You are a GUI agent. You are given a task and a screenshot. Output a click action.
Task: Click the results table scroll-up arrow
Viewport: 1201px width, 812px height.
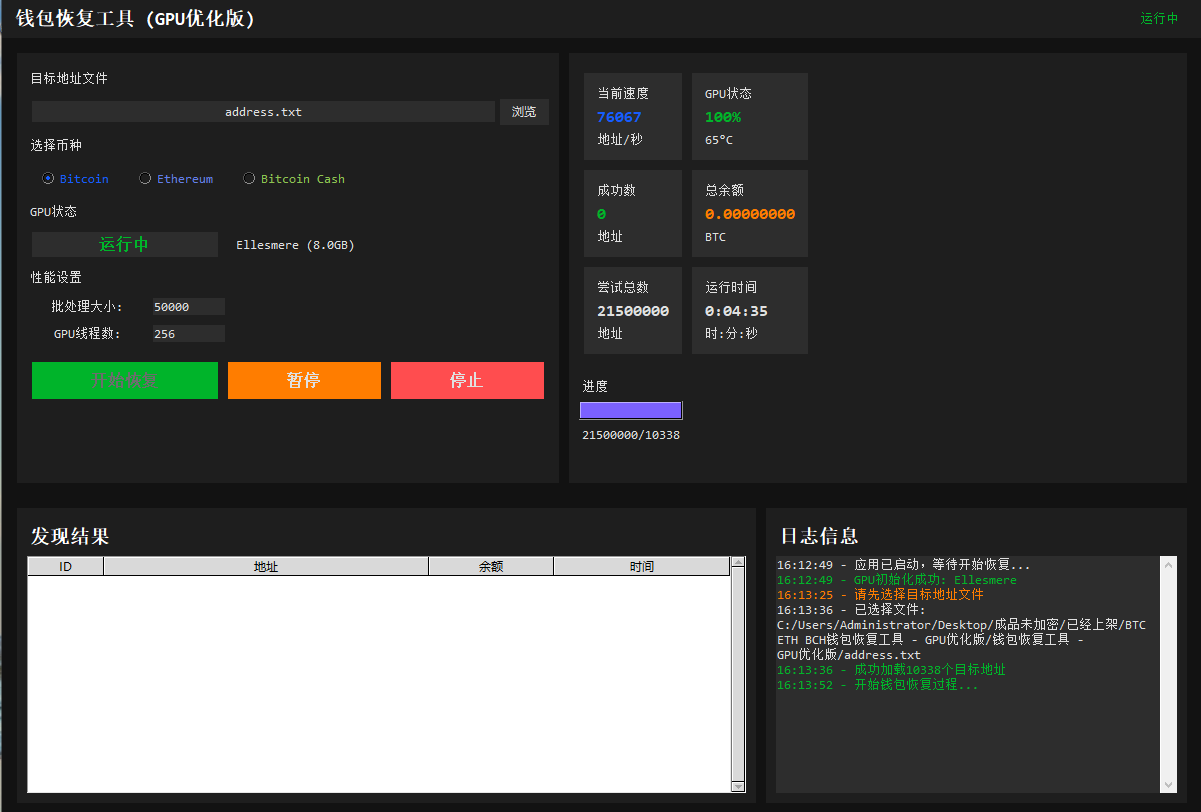pyautogui.click(x=738, y=563)
